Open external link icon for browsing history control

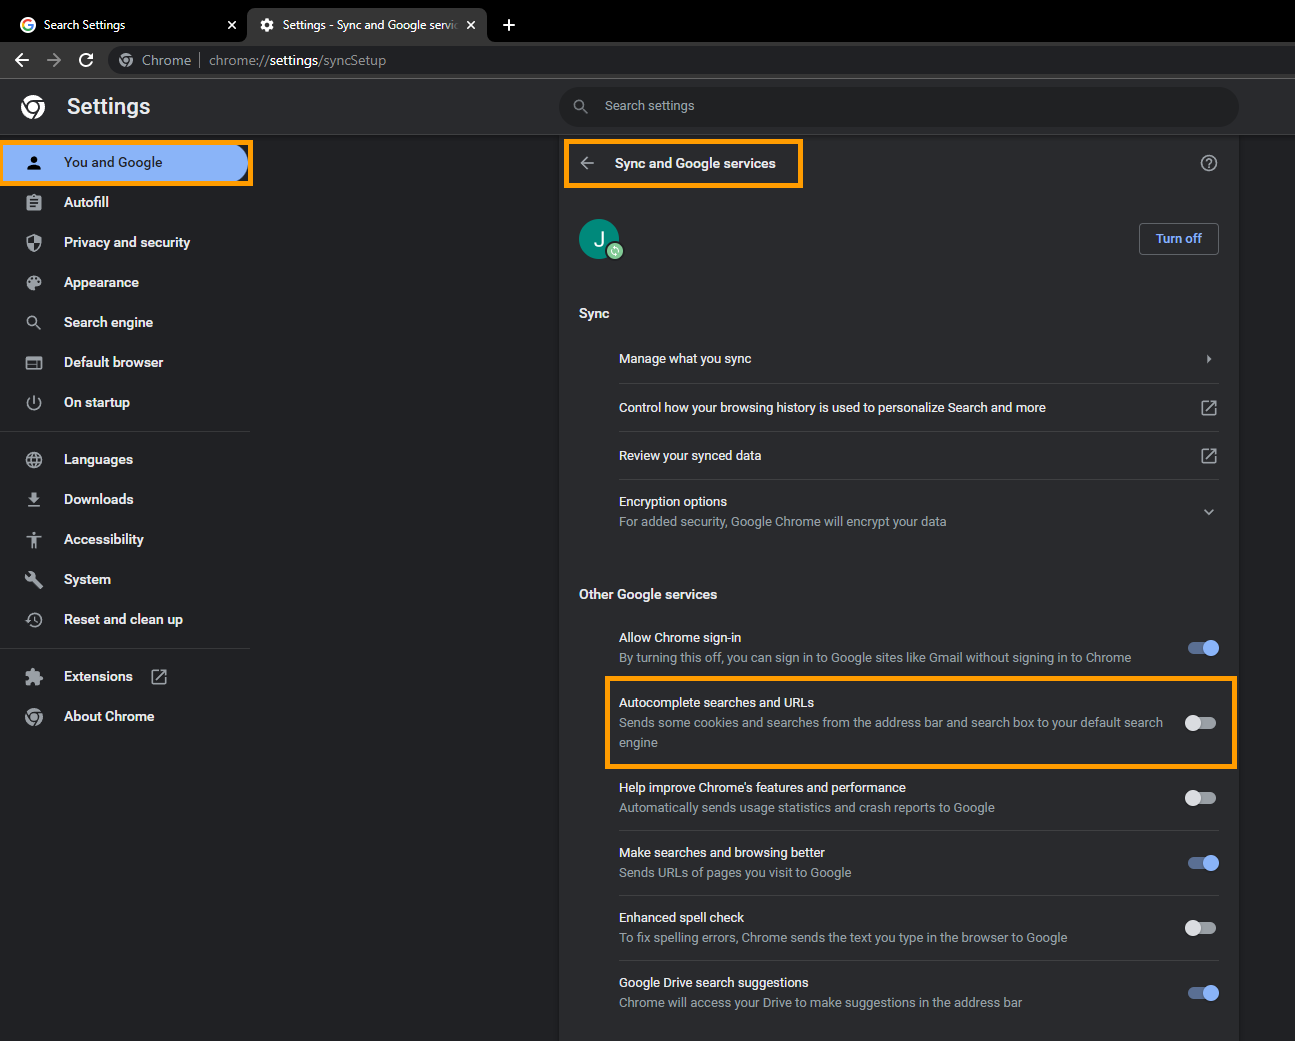click(x=1209, y=408)
